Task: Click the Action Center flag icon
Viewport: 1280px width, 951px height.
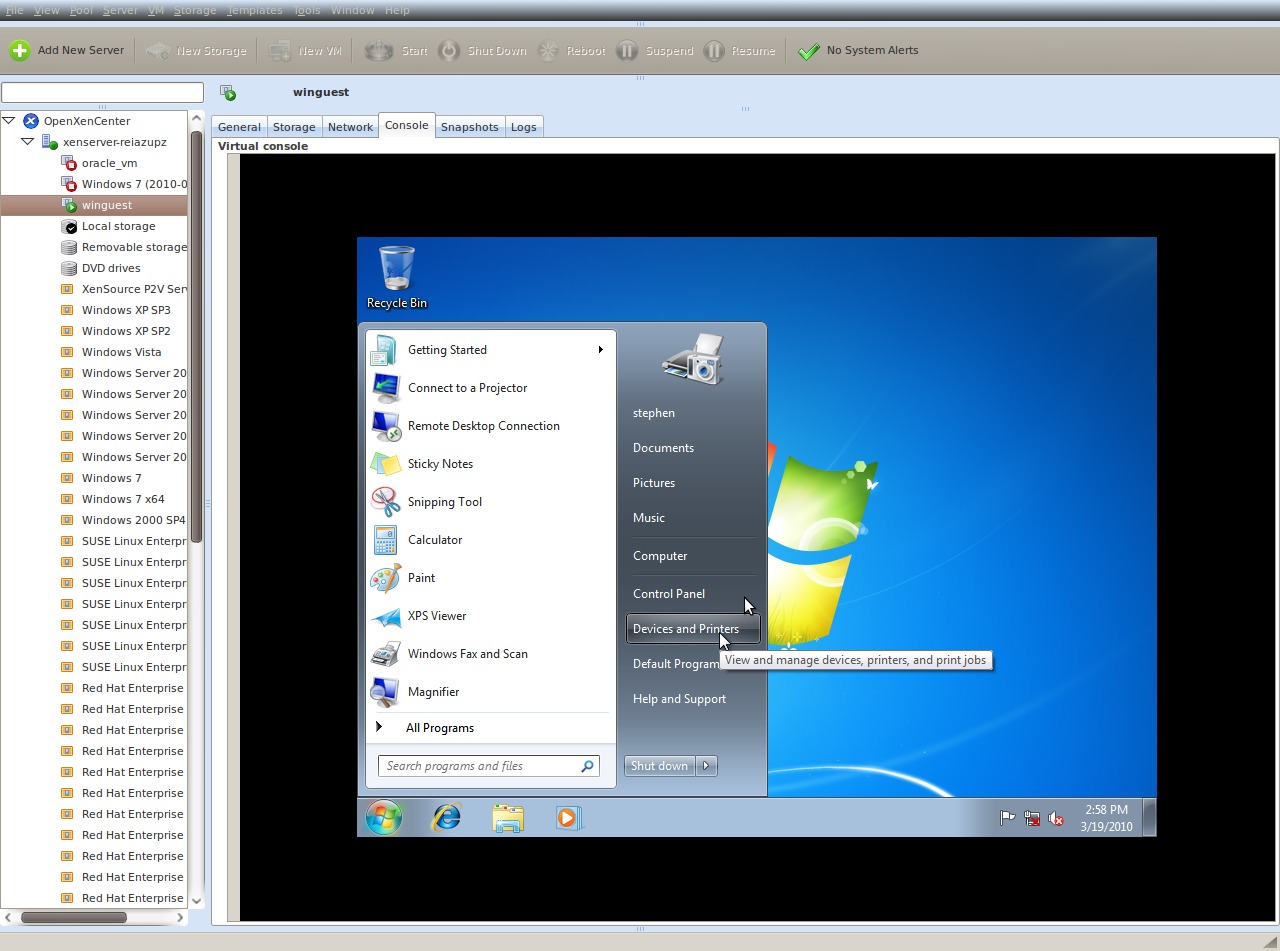Action: 1007,818
